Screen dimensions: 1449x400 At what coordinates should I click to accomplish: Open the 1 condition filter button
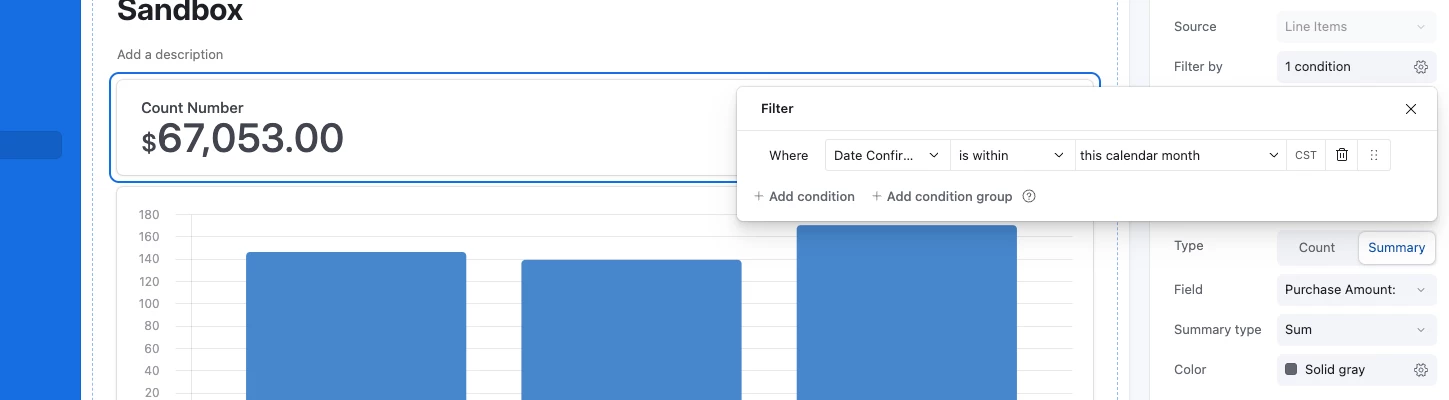(x=1357, y=67)
